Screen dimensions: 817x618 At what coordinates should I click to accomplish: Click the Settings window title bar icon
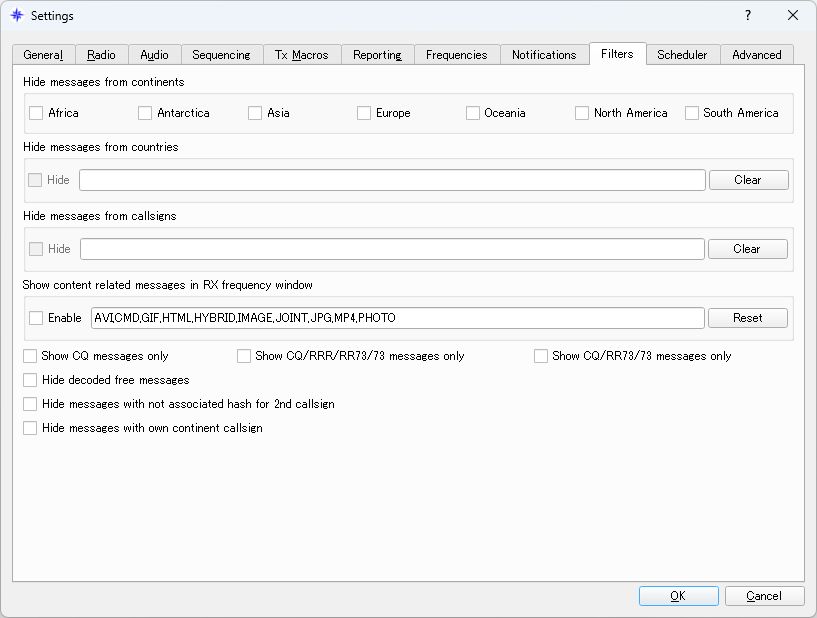tap(14, 15)
